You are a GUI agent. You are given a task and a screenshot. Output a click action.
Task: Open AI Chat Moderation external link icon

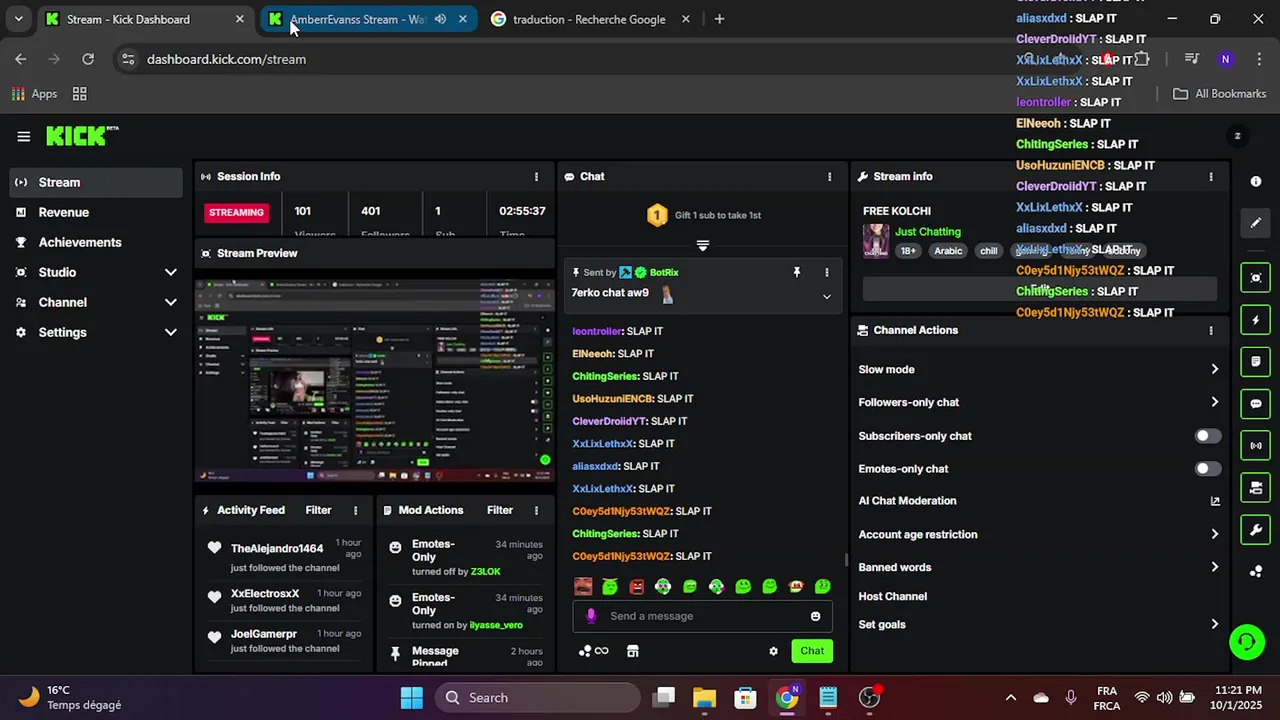click(1215, 501)
